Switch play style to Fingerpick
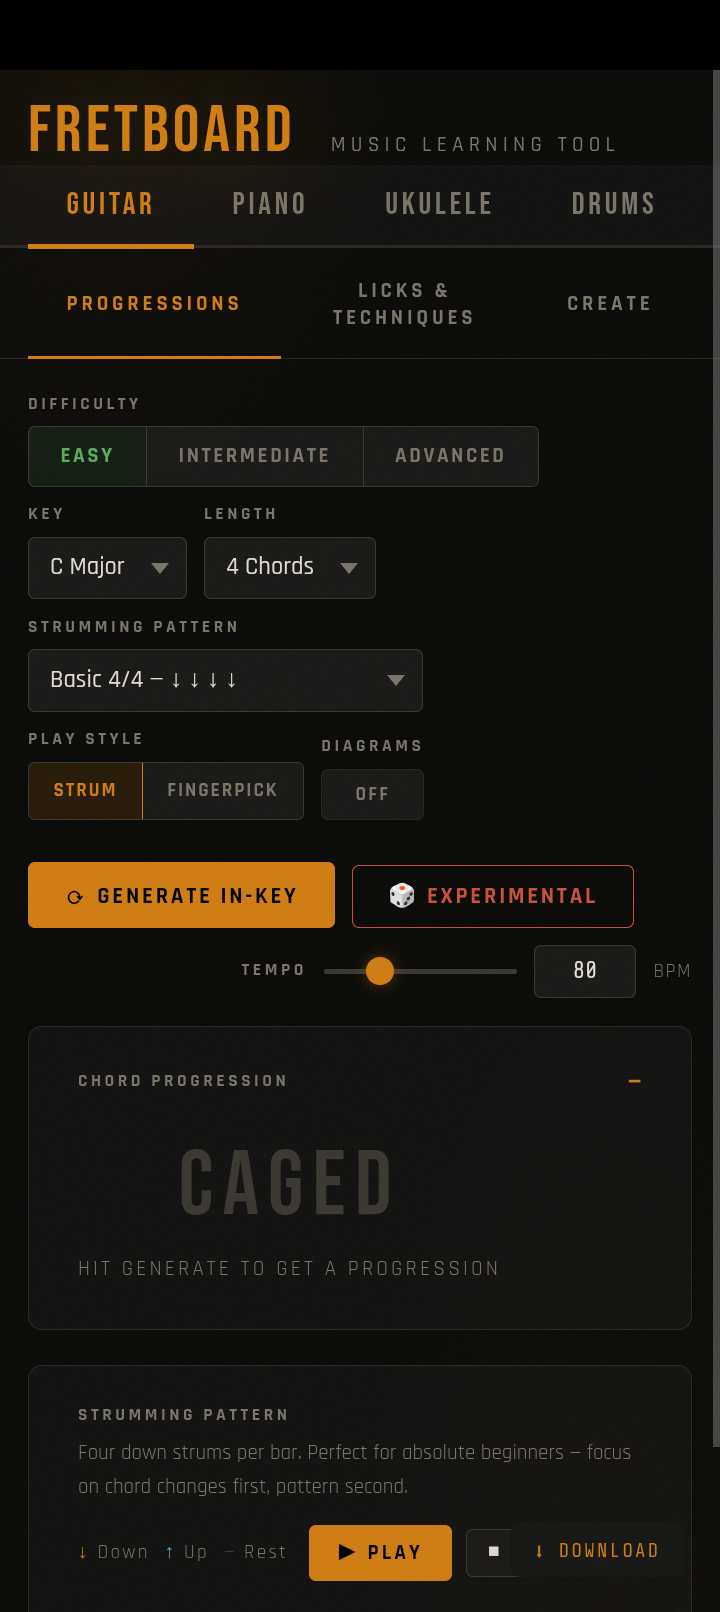The width and height of the screenshot is (720, 1612). [222, 790]
